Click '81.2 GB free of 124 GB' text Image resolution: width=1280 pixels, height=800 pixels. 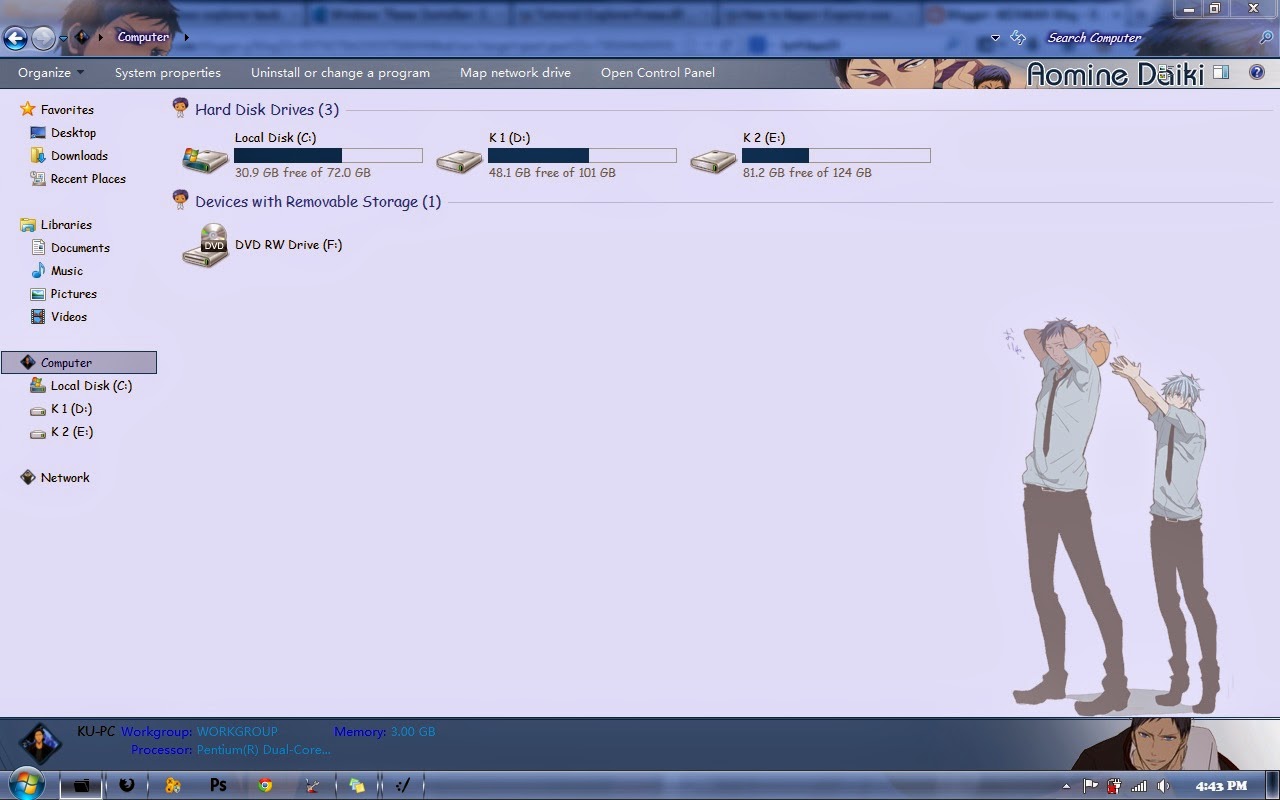[807, 173]
